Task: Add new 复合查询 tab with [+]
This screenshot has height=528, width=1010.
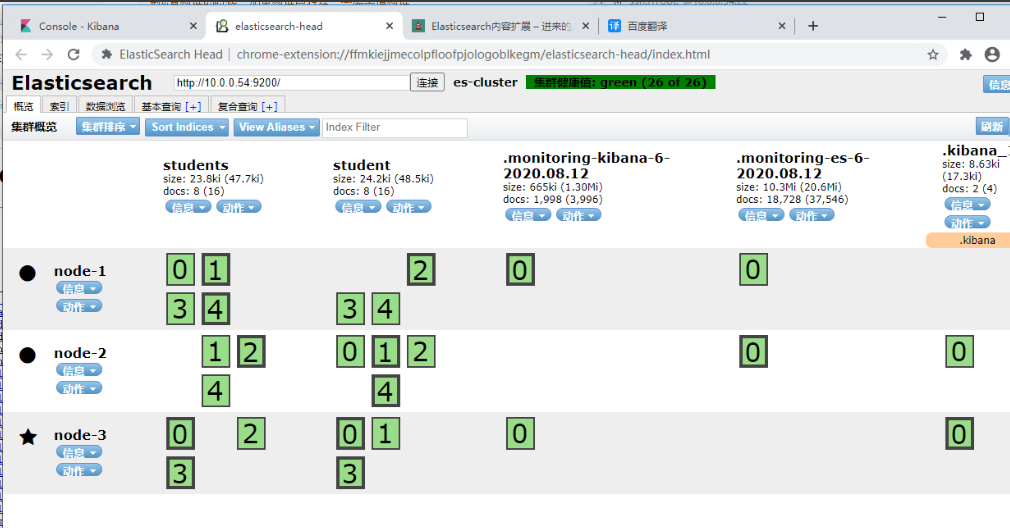Action: tap(270, 107)
